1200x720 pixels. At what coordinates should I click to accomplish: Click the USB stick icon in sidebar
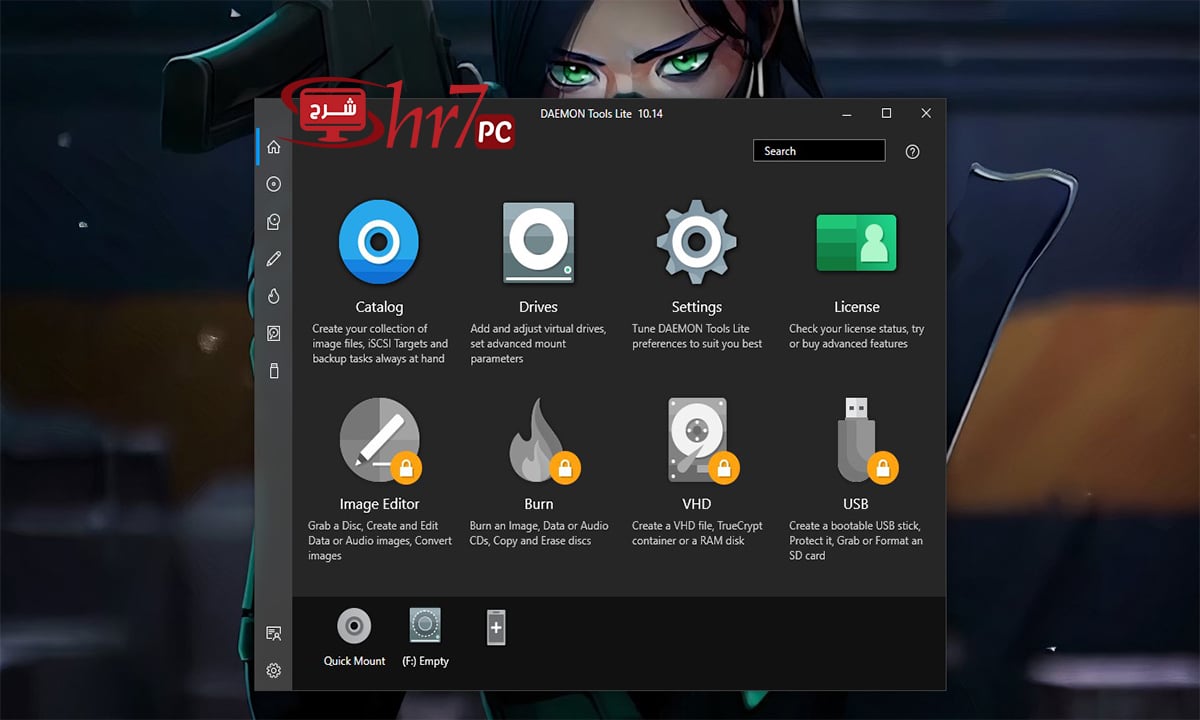tap(273, 370)
